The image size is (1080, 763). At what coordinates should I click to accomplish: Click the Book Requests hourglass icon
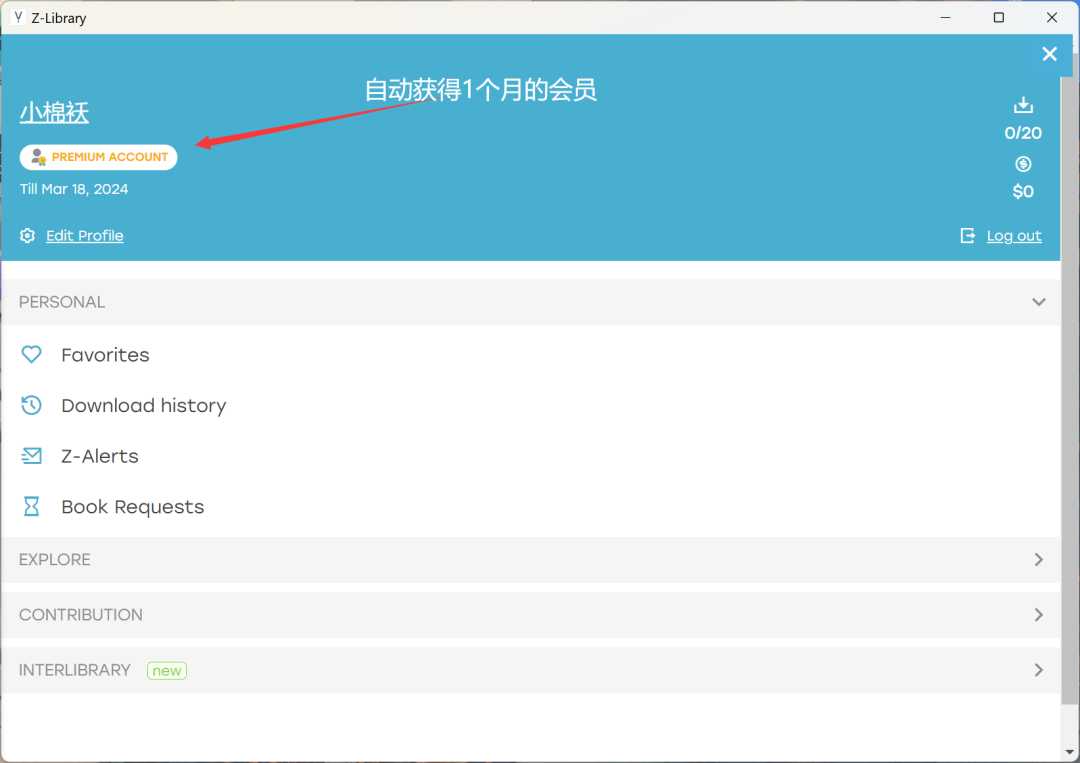point(32,507)
